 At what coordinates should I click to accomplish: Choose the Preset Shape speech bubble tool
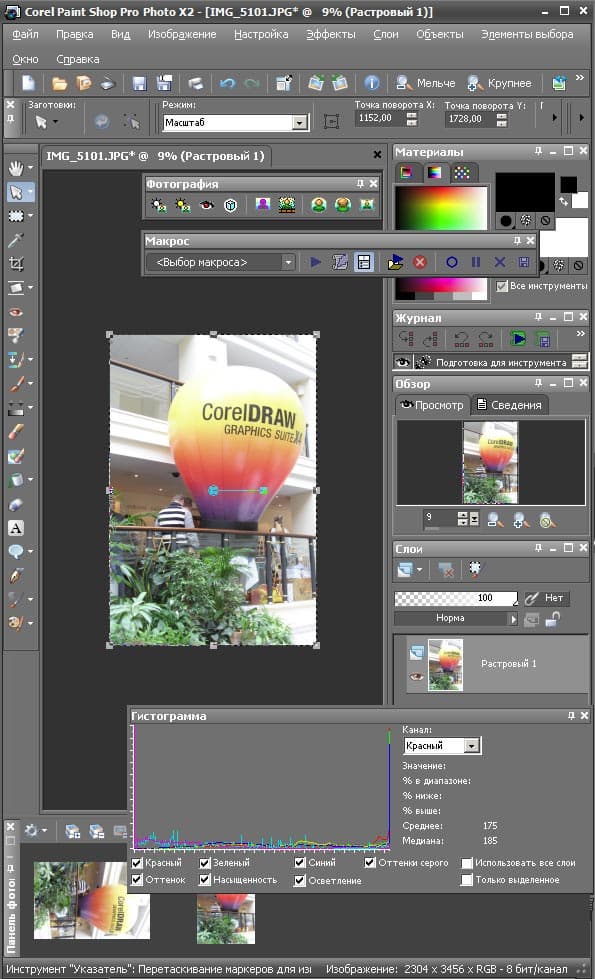coord(16,552)
